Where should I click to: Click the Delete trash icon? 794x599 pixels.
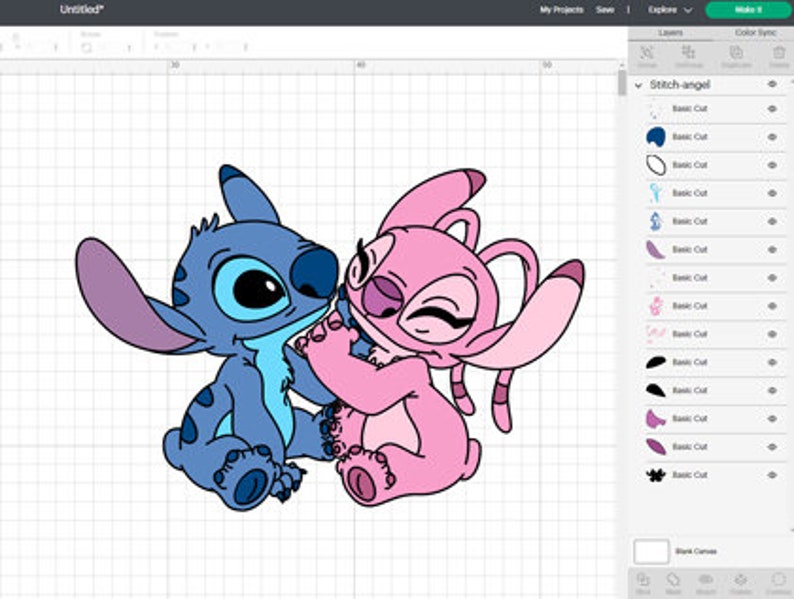[779, 53]
